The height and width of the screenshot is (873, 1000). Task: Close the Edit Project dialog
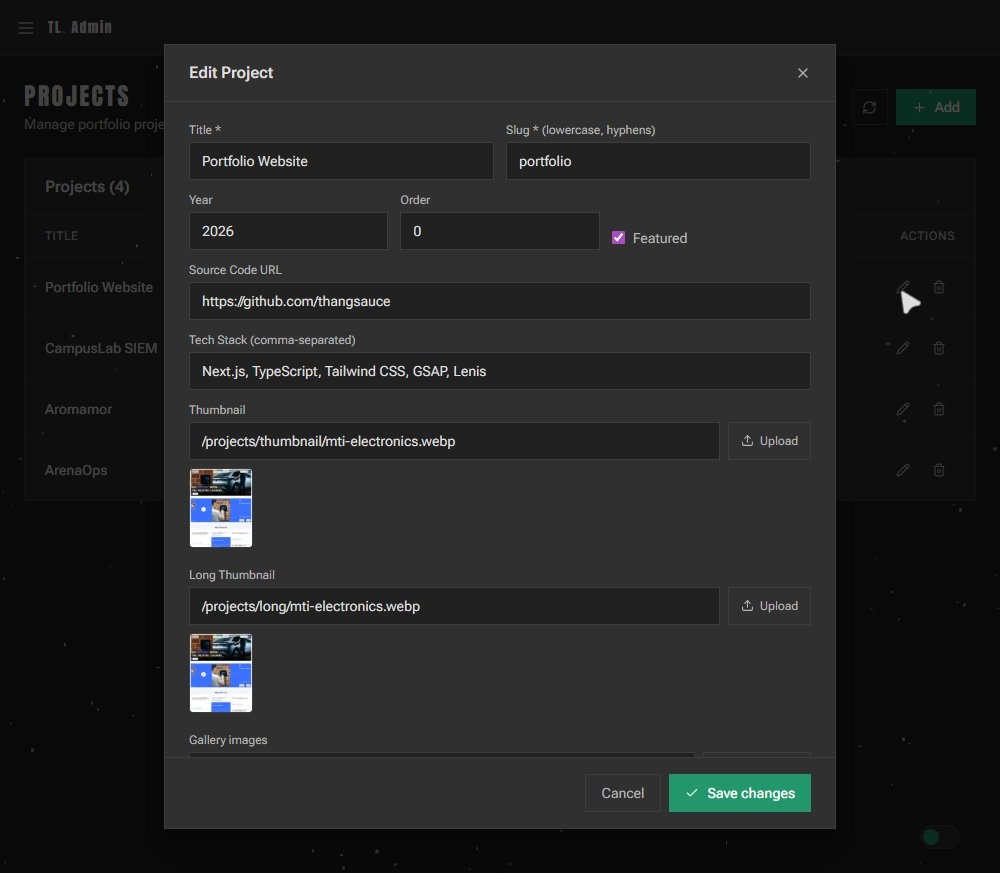tap(802, 73)
